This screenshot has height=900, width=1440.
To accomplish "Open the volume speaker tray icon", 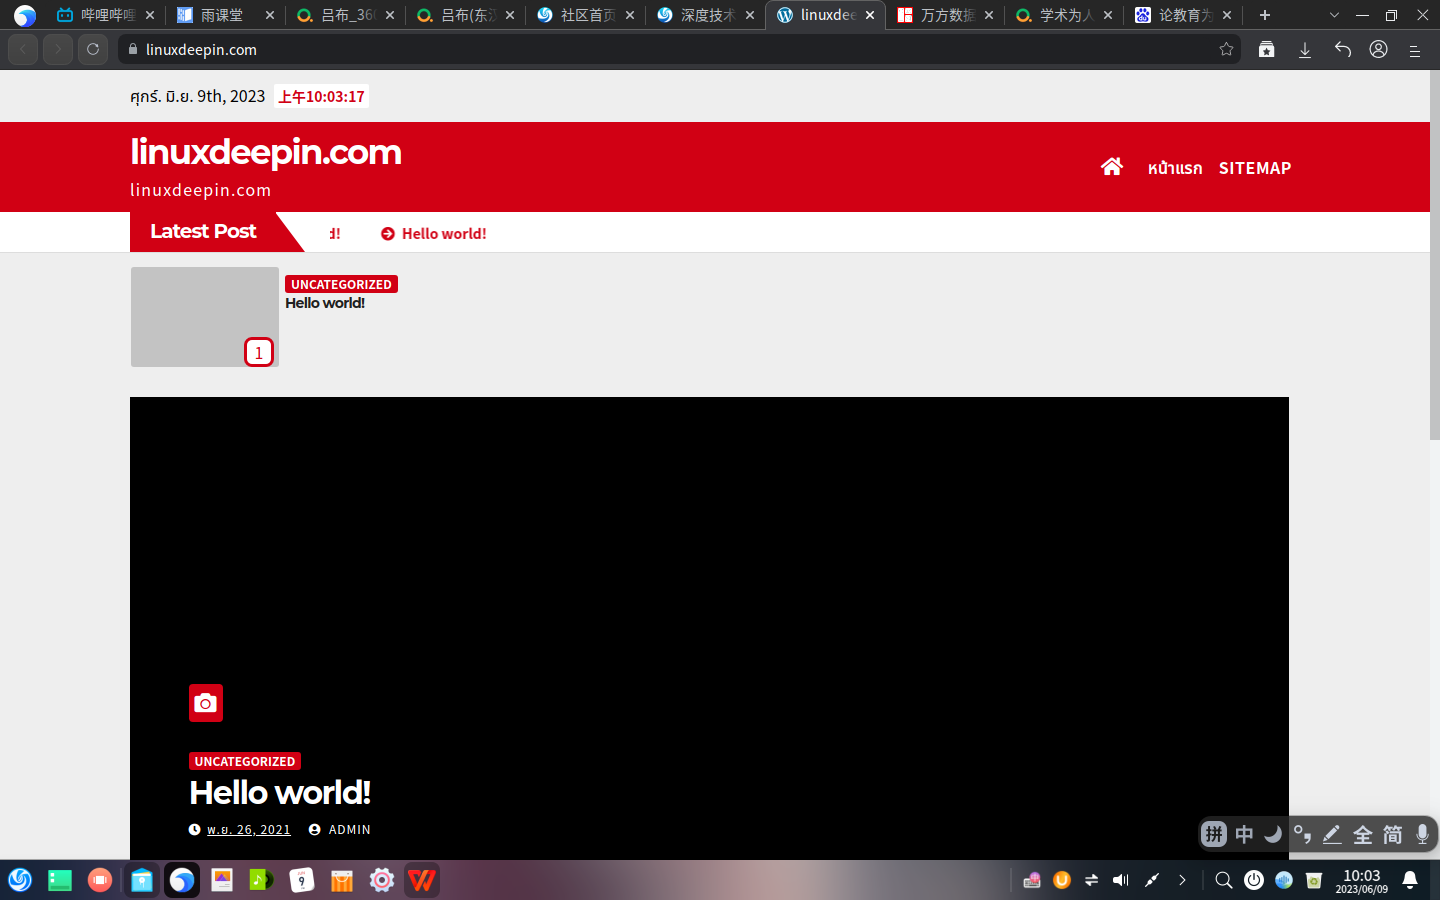I will click(1121, 880).
